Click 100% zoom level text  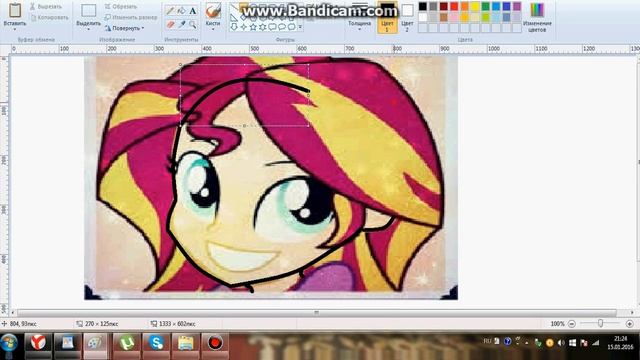click(x=557, y=324)
